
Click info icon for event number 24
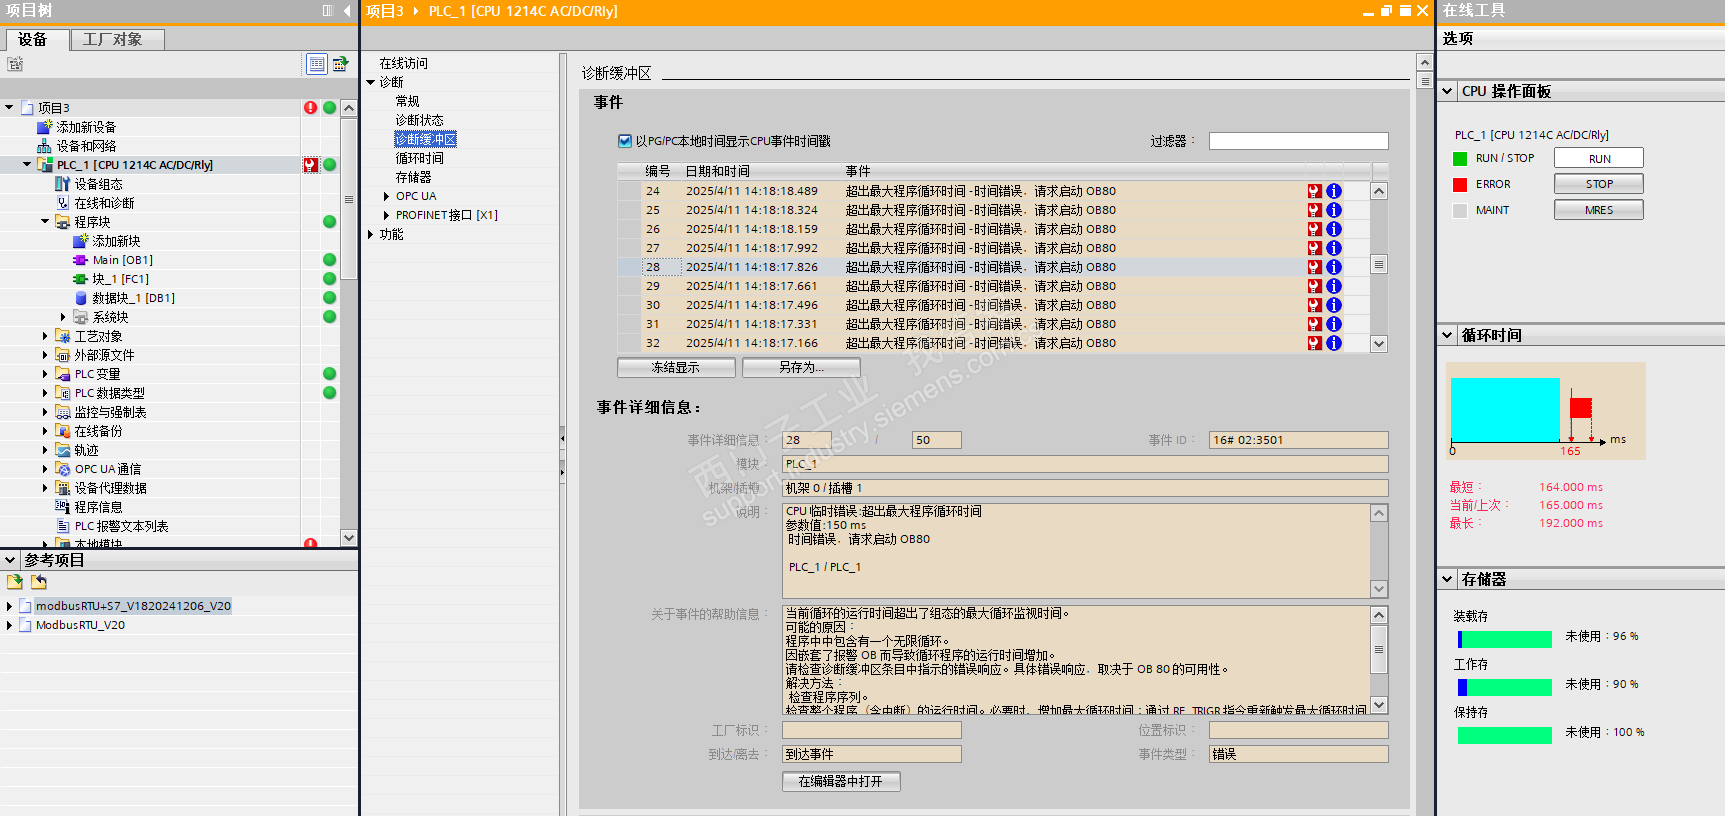click(1334, 191)
